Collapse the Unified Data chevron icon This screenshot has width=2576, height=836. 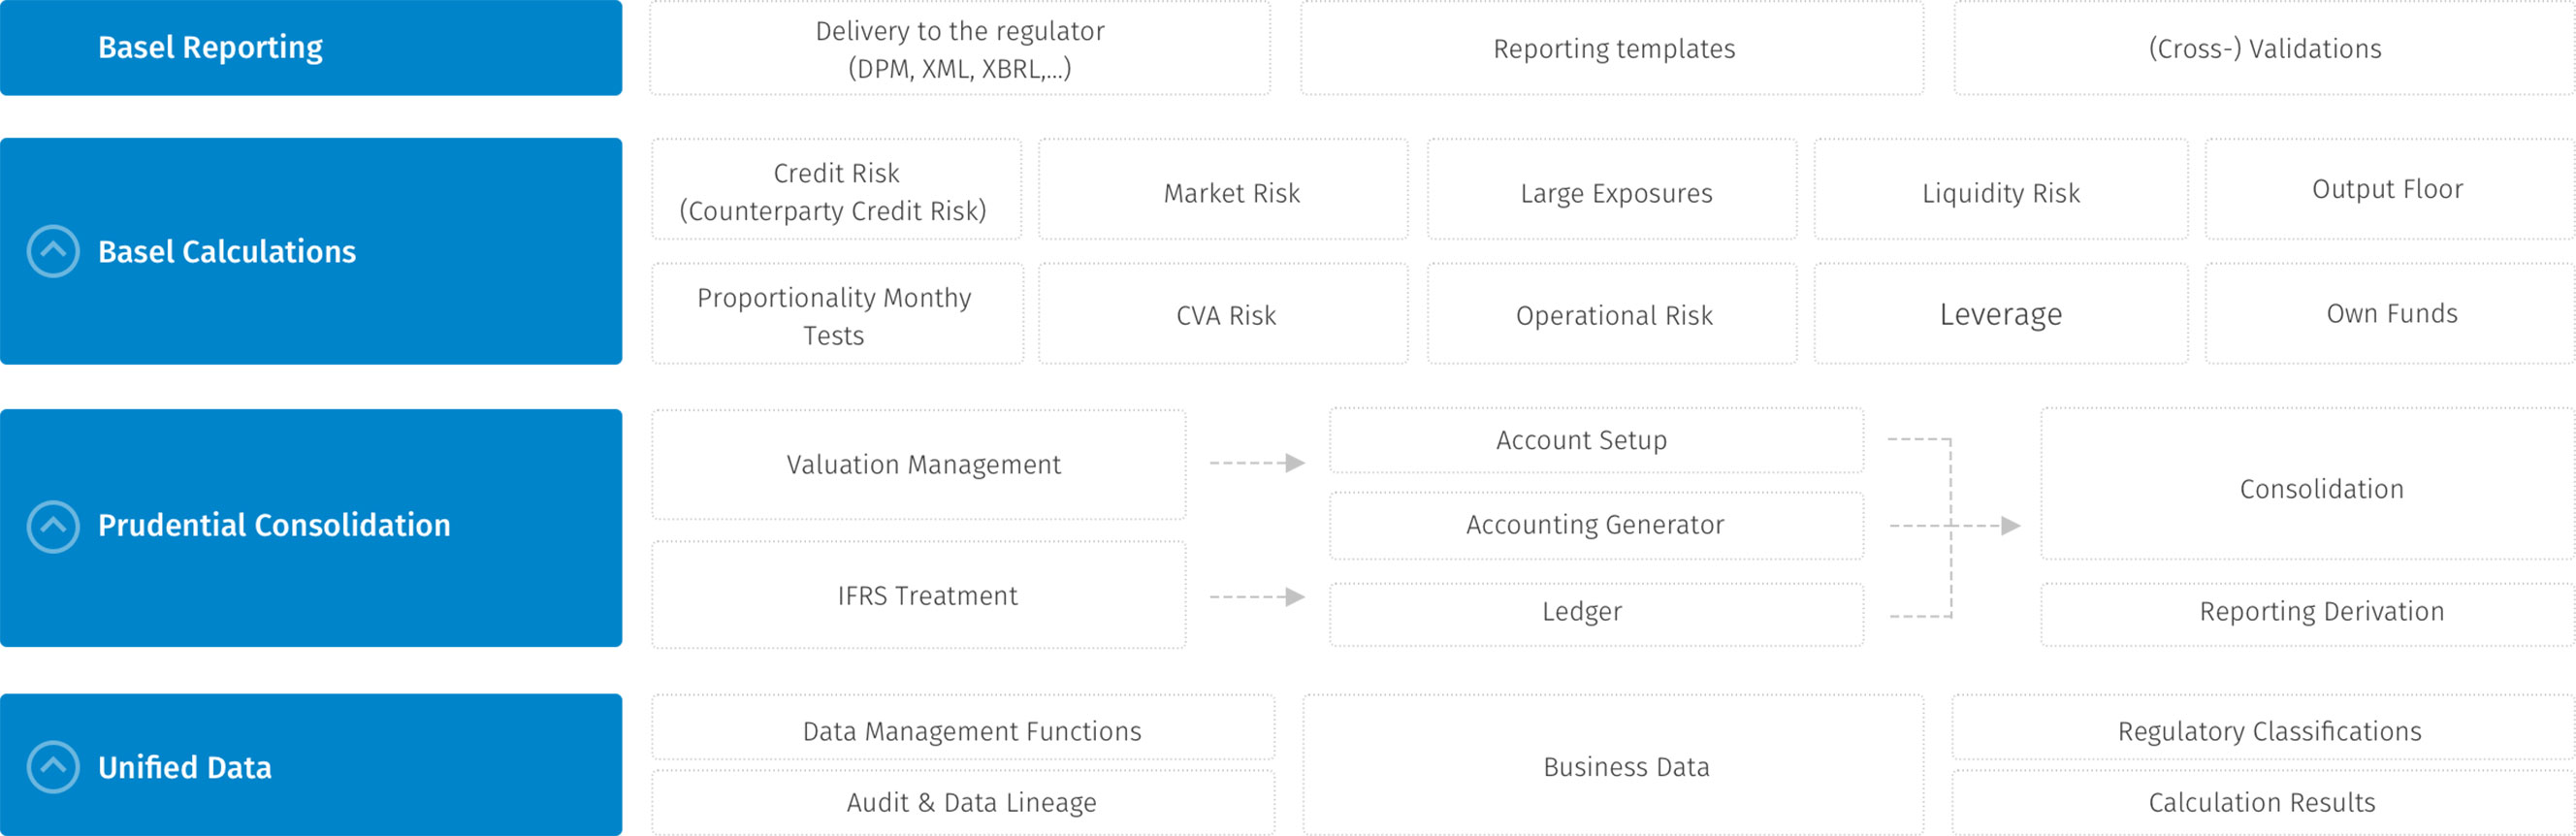tap(53, 767)
